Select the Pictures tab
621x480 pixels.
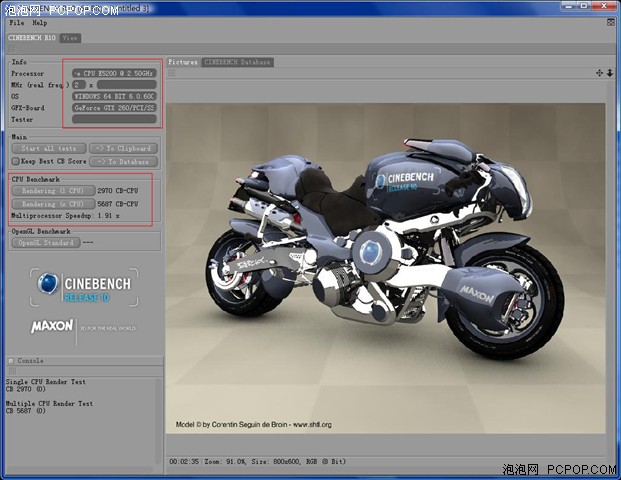point(183,62)
